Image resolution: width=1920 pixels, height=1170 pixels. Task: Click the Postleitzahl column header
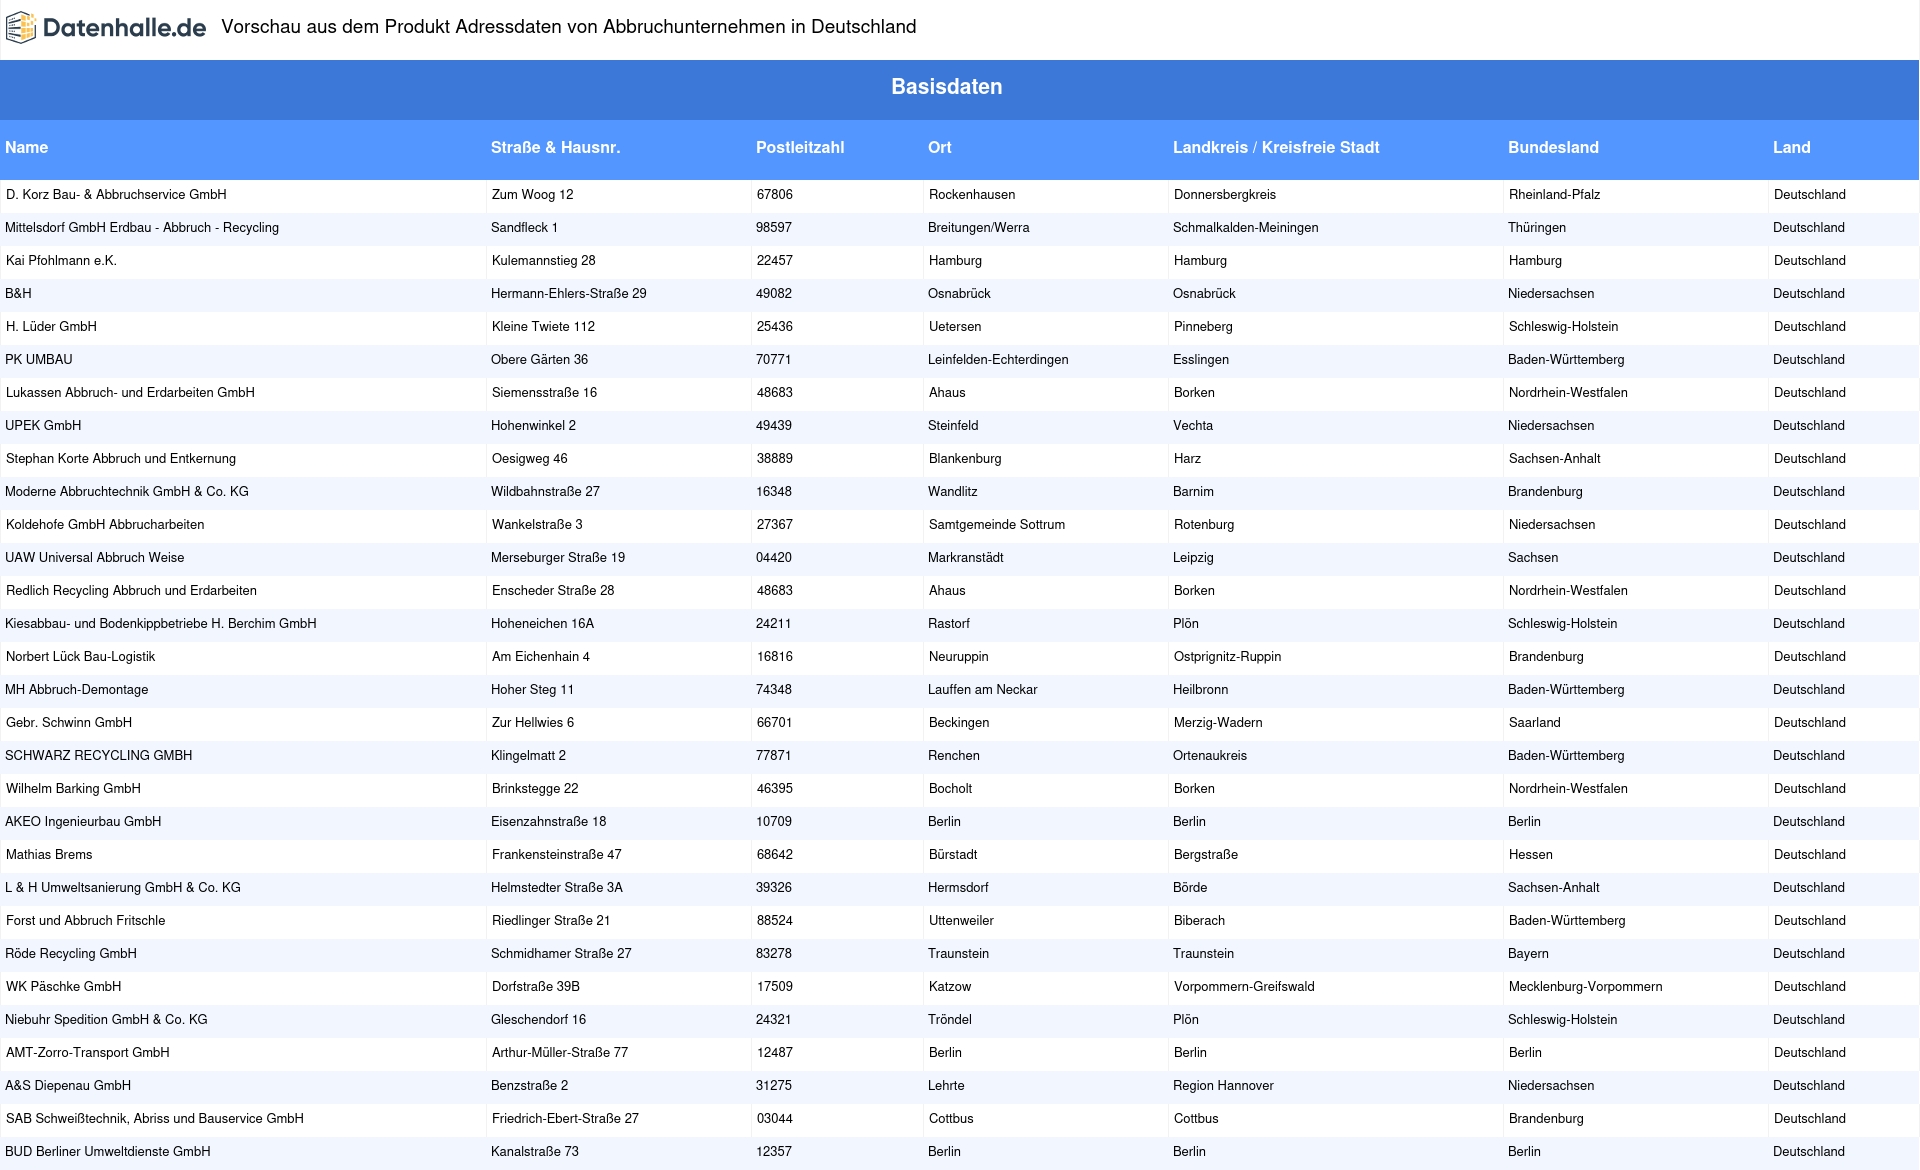click(800, 148)
